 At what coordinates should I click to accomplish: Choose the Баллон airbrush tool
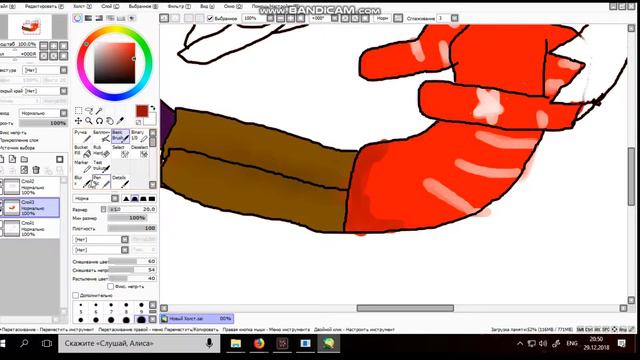101,136
